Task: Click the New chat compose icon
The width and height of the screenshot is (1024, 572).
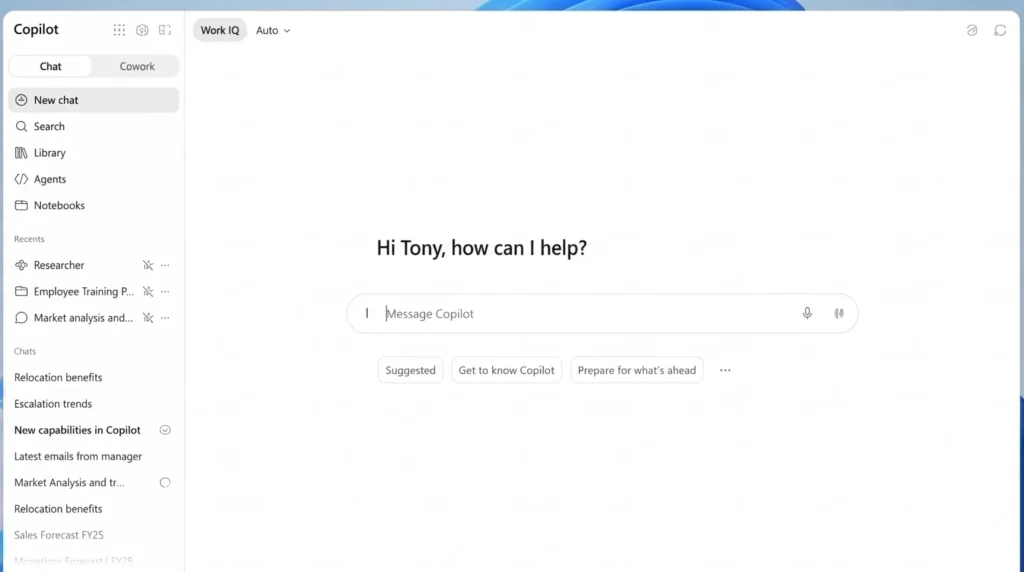Action: [21, 100]
